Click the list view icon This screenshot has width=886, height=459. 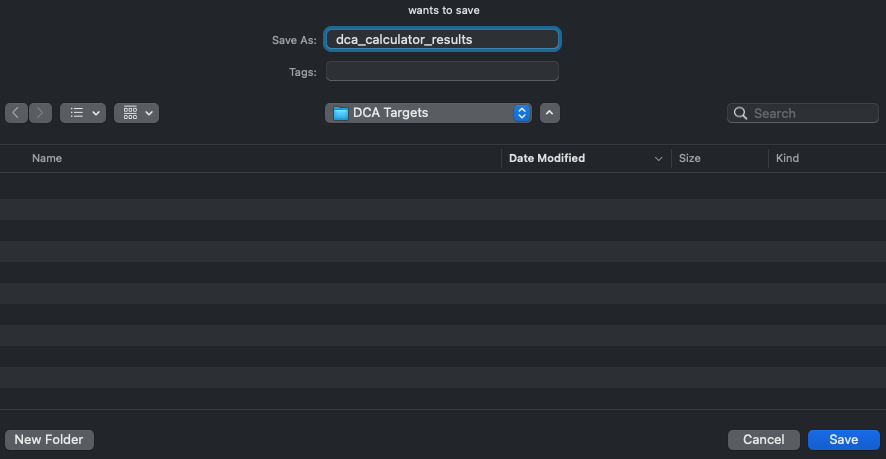point(76,113)
